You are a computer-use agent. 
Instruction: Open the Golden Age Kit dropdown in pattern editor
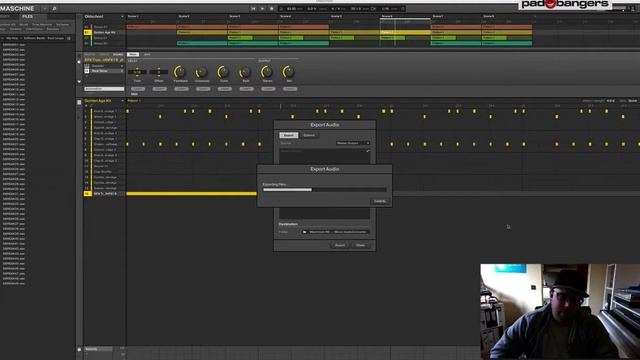(122, 101)
